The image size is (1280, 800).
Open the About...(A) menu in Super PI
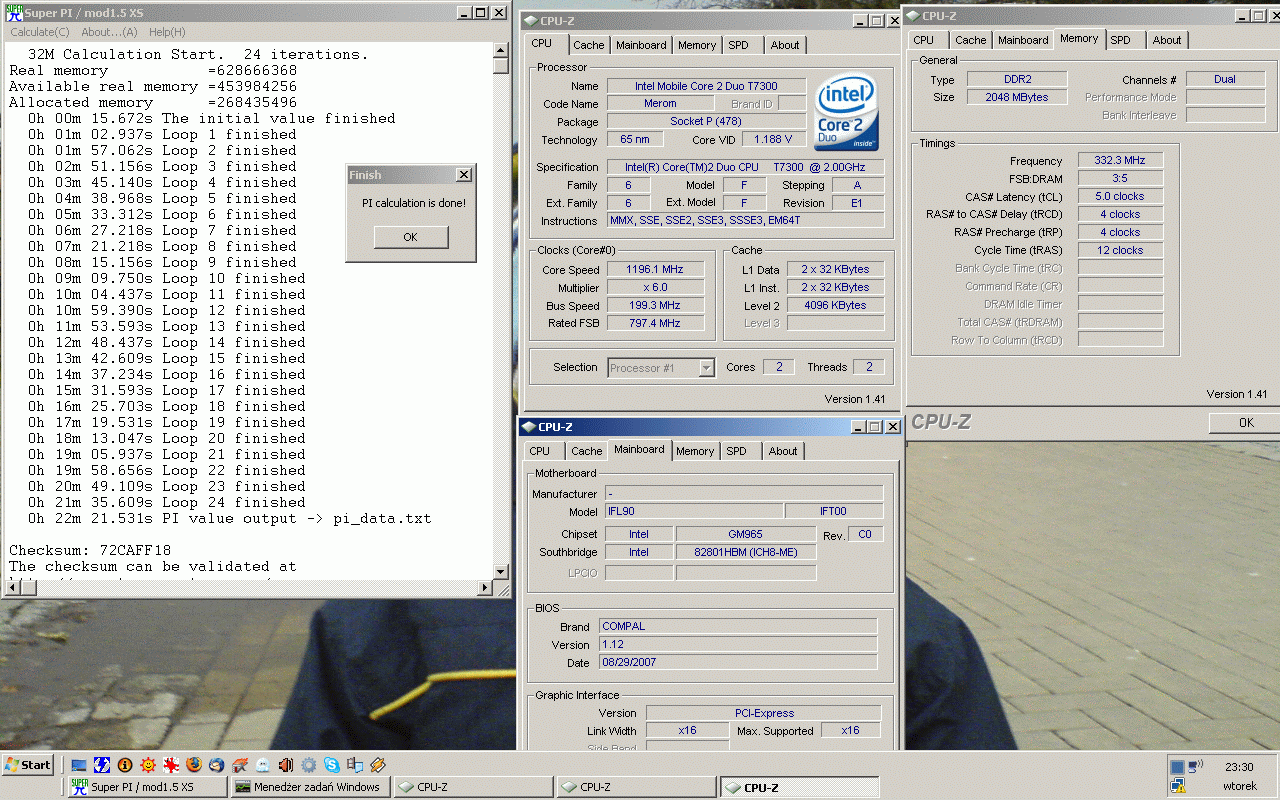pyautogui.click(x=109, y=32)
